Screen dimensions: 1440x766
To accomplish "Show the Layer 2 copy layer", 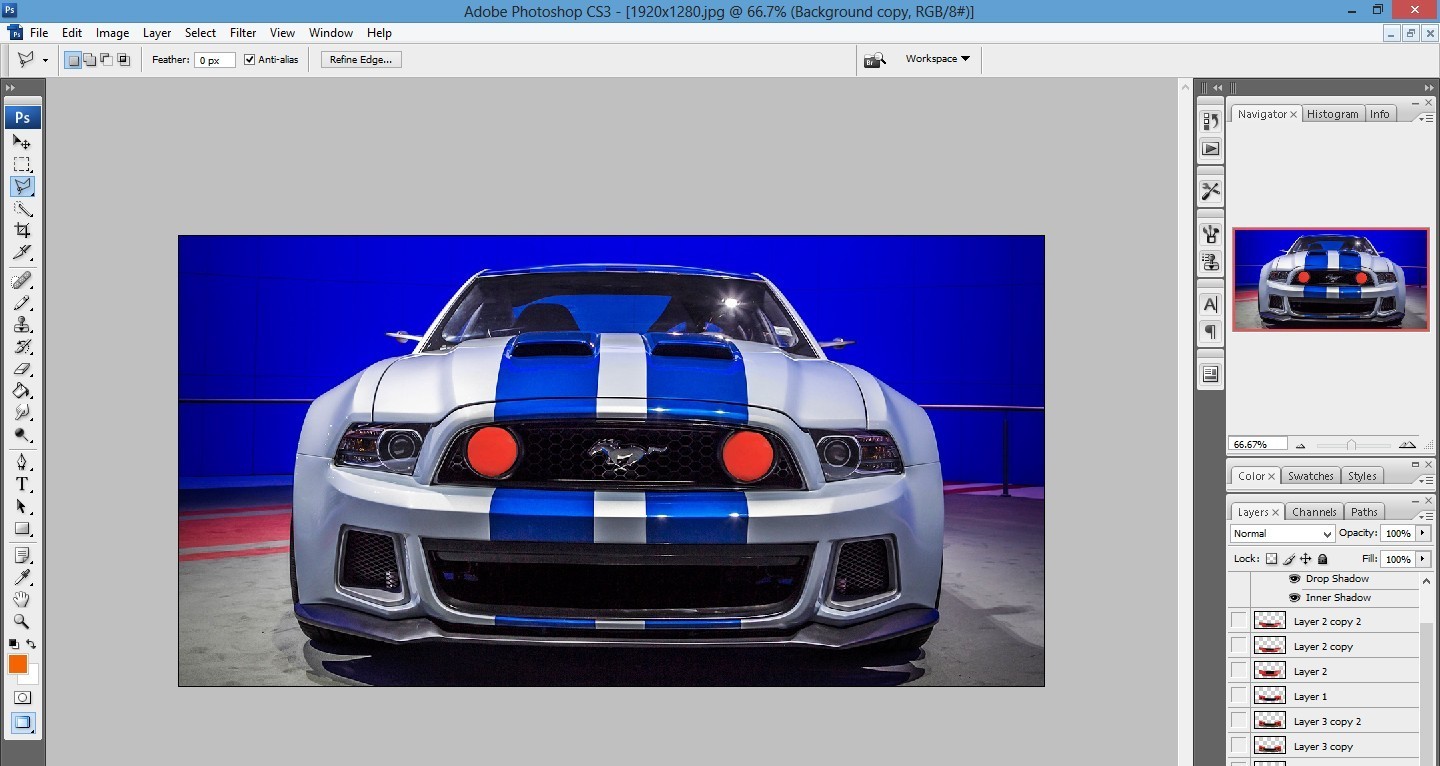I will tap(1239, 646).
